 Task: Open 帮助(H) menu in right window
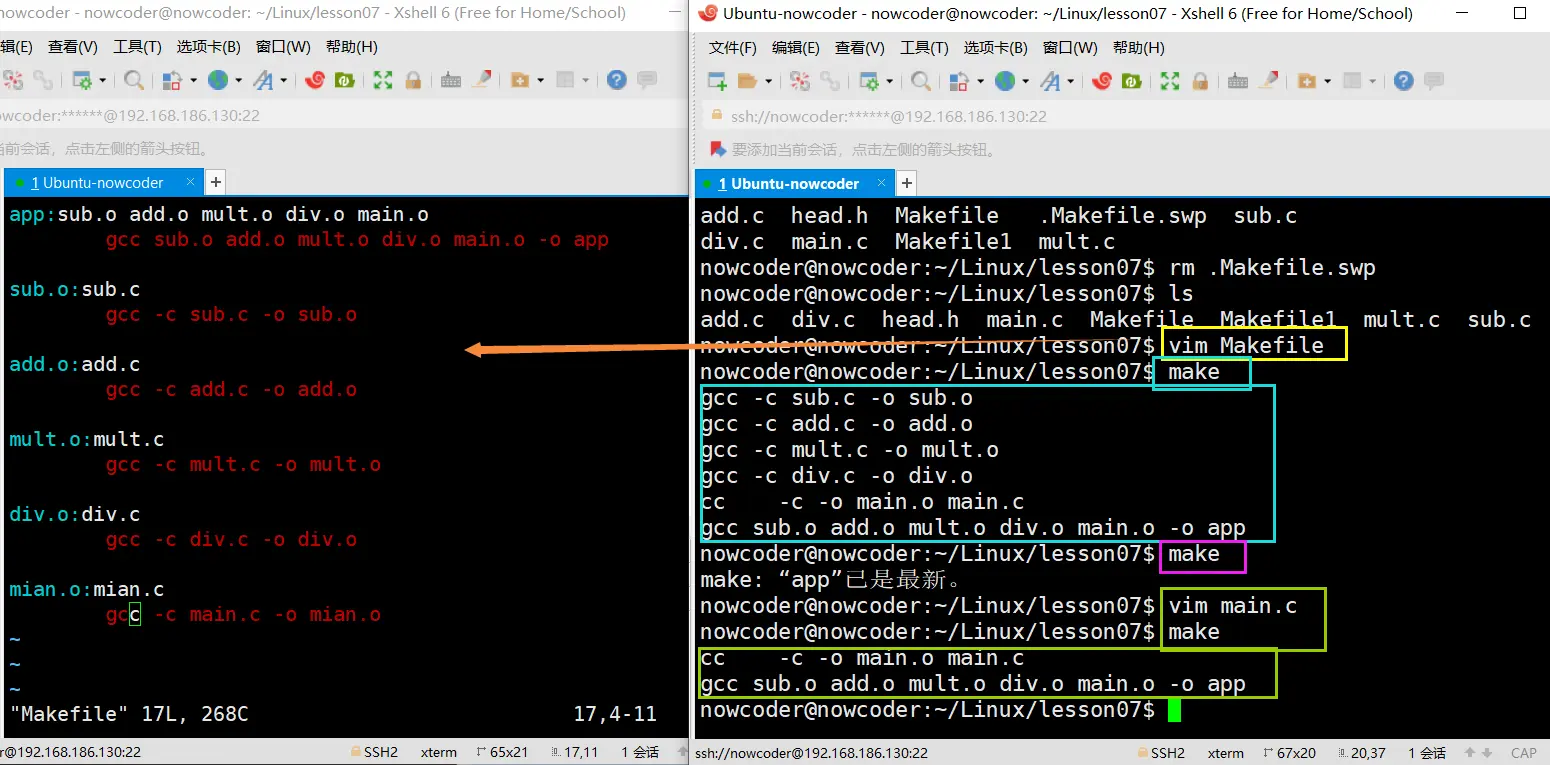click(x=1139, y=48)
